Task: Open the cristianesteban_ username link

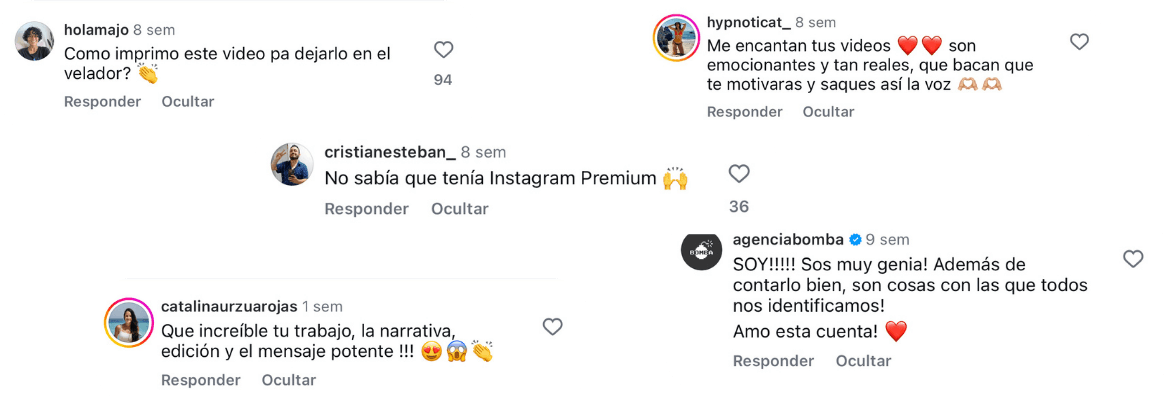Action: click(x=390, y=152)
